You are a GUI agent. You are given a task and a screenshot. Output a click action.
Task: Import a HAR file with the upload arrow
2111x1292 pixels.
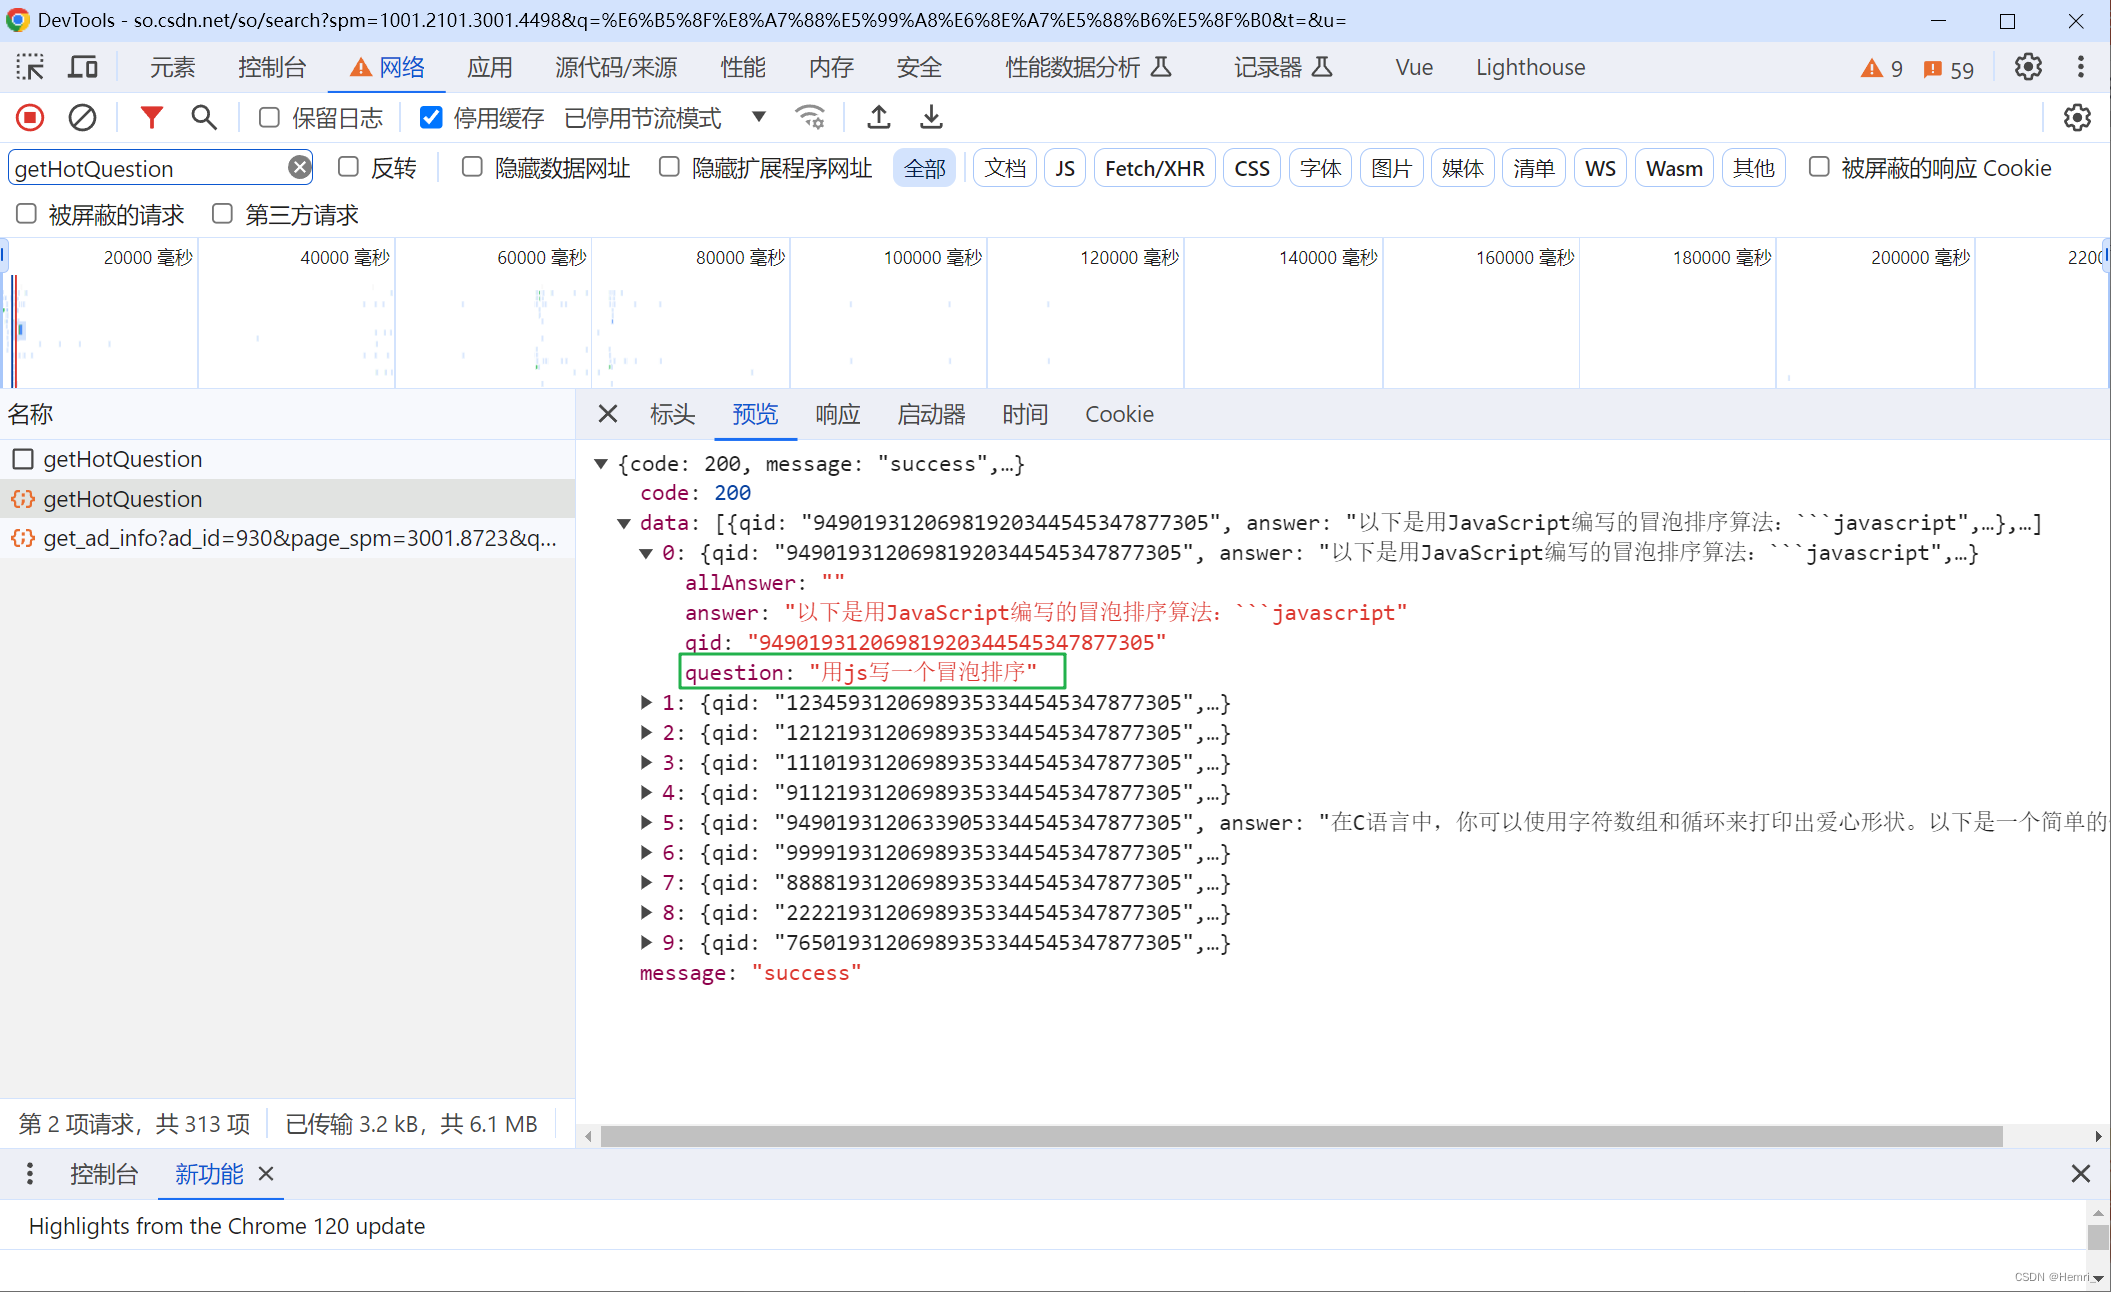(879, 118)
